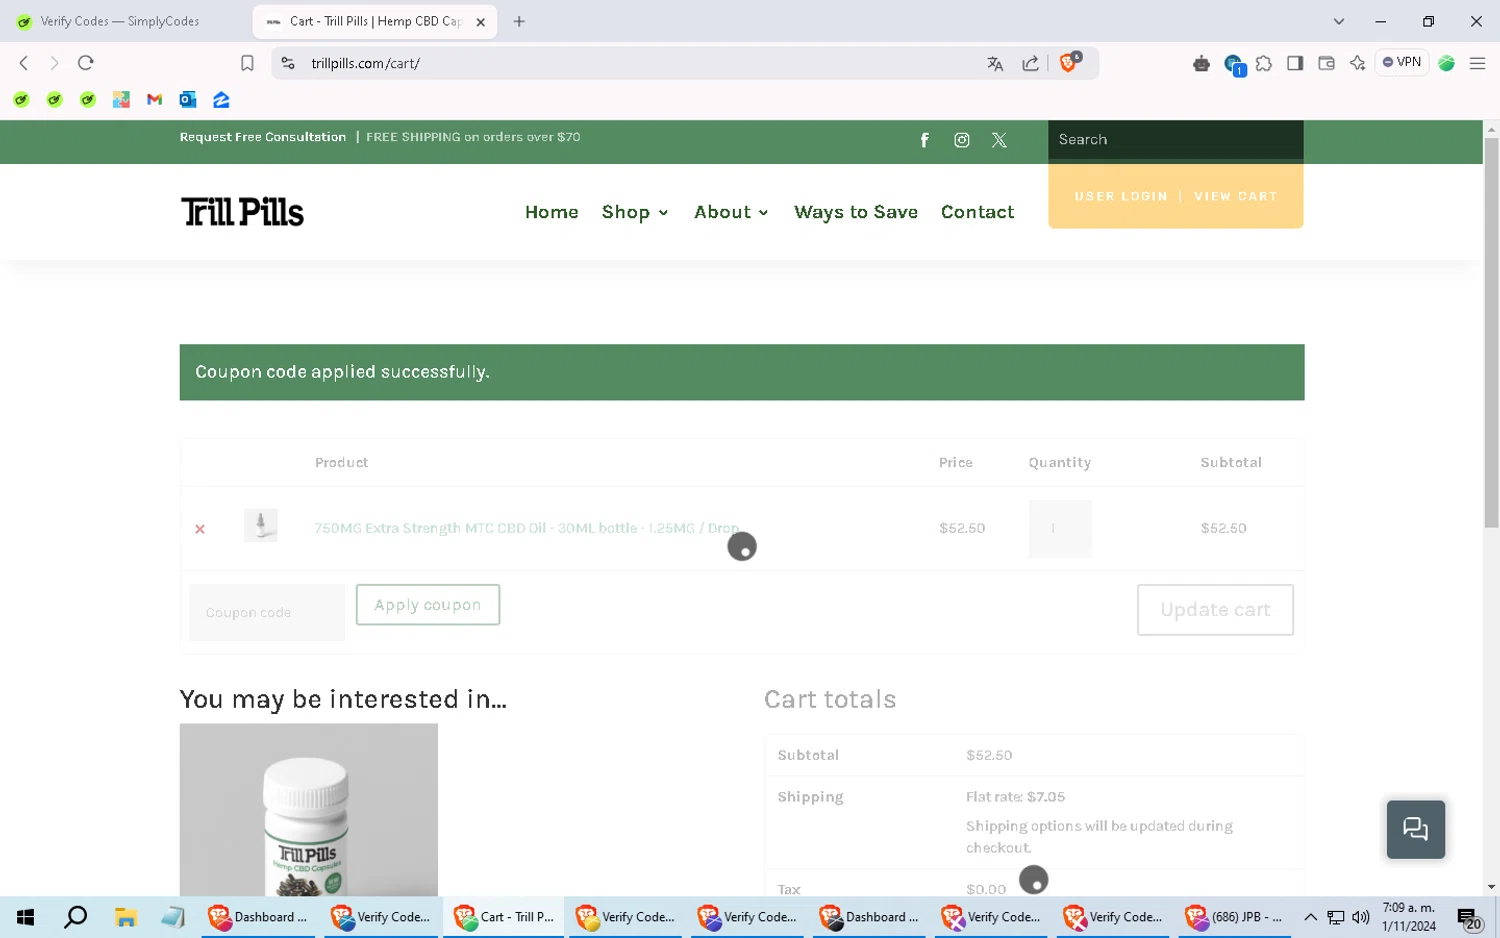Reload the trillpills.com cart page
The height and width of the screenshot is (938, 1500).
pyautogui.click(x=86, y=63)
